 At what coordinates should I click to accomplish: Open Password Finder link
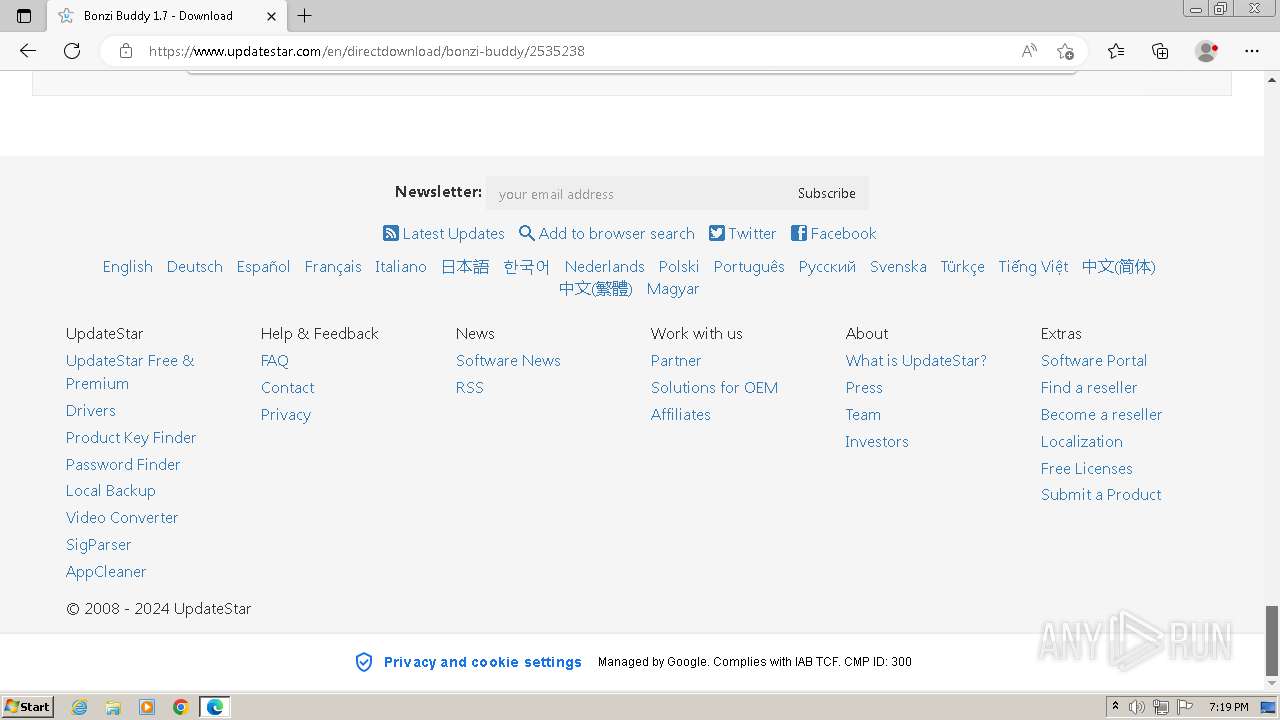pos(123,464)
